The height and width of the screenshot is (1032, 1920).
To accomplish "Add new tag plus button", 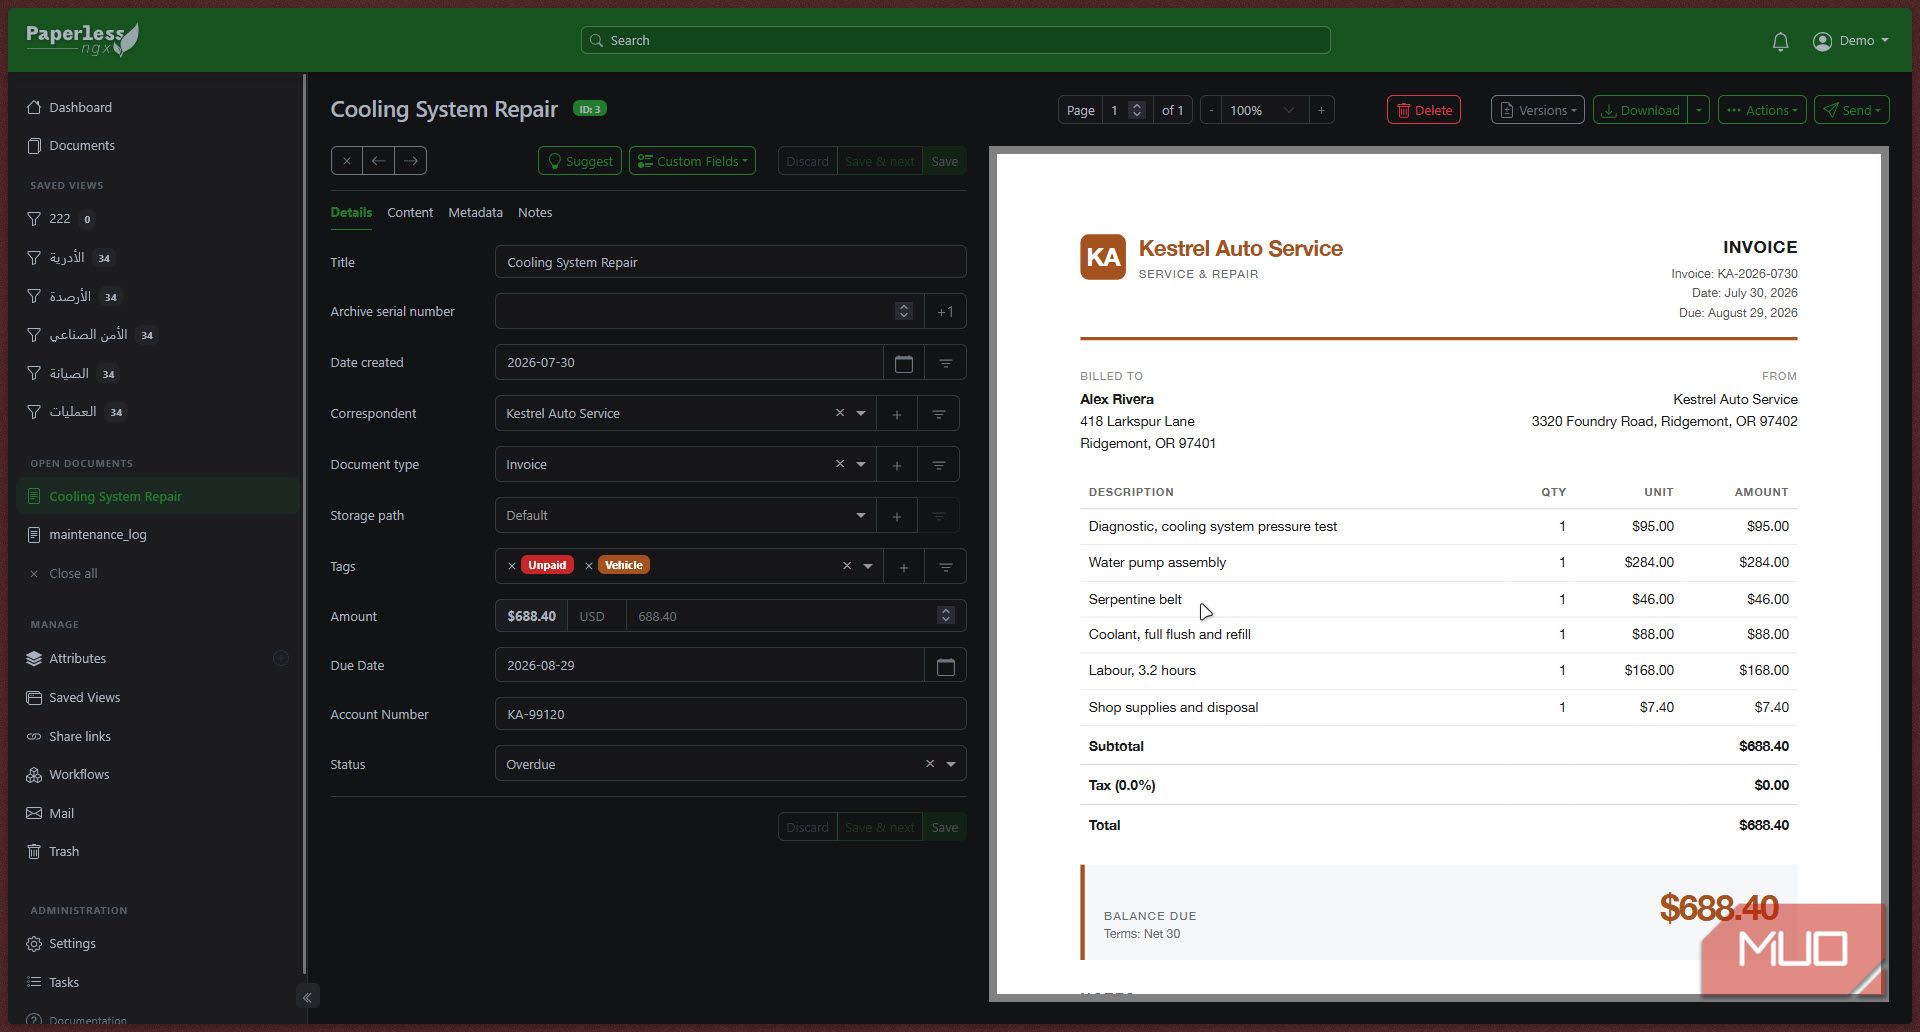I will 904,567.
